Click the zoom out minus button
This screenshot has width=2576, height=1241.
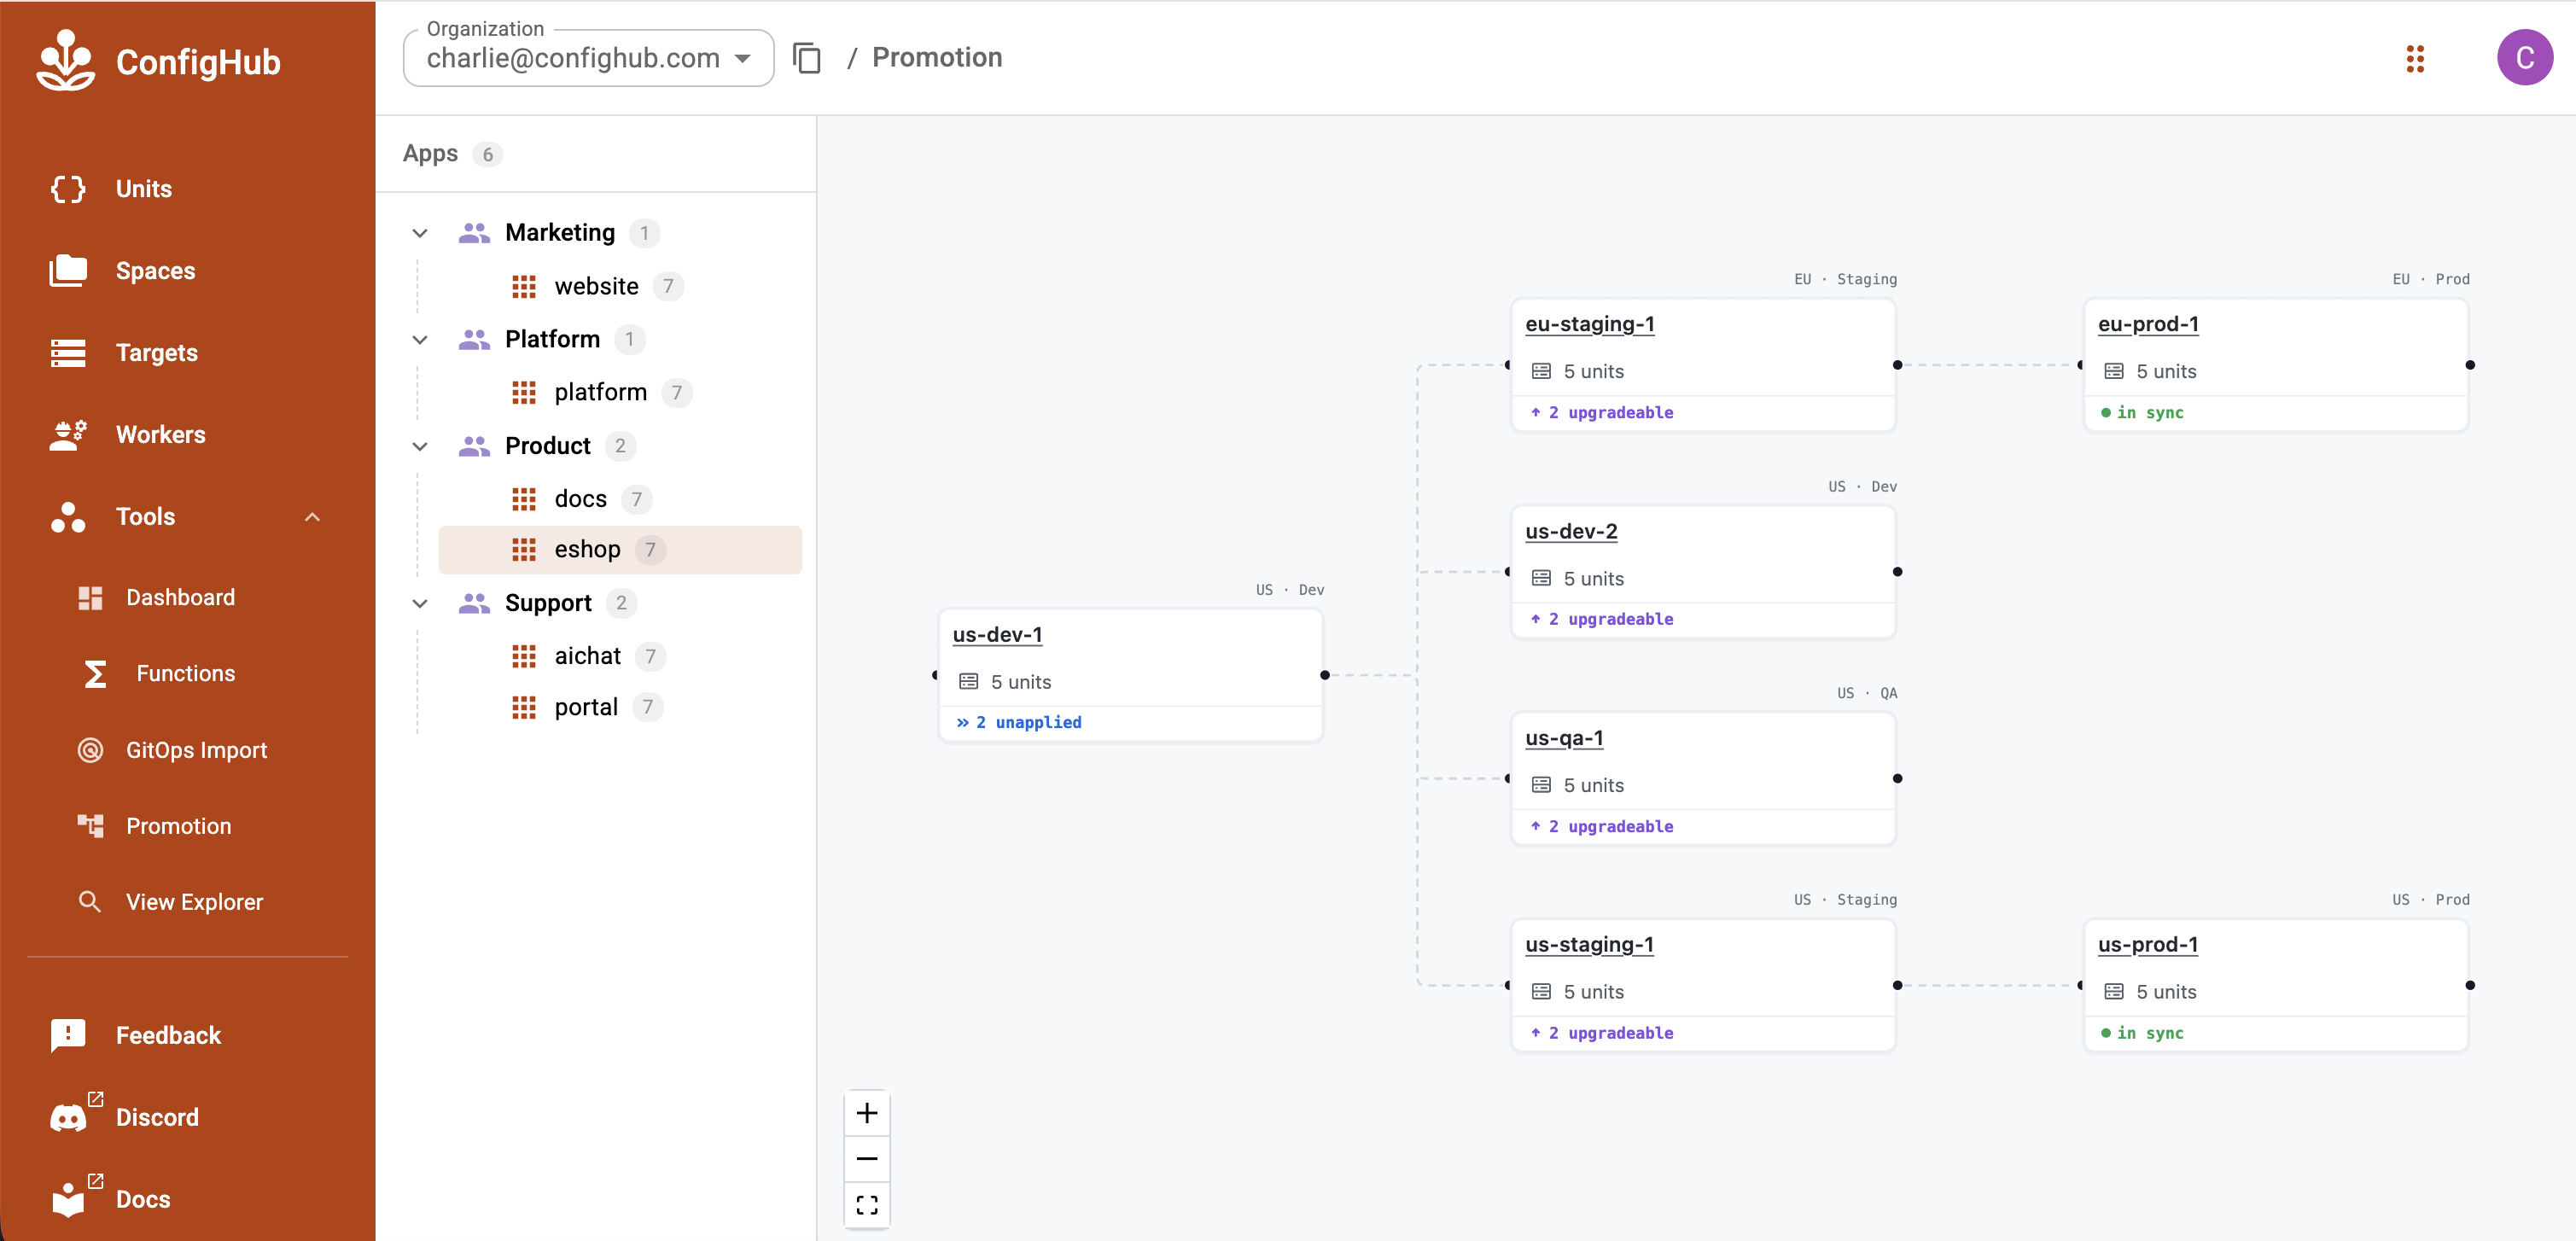click(x=866, y=1159)
